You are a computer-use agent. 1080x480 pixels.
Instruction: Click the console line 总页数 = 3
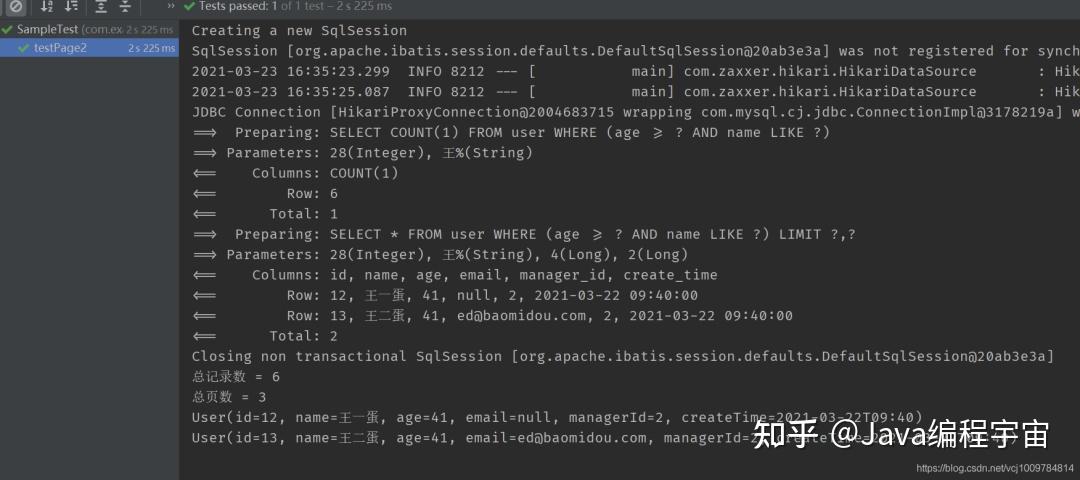pos(229,397)
